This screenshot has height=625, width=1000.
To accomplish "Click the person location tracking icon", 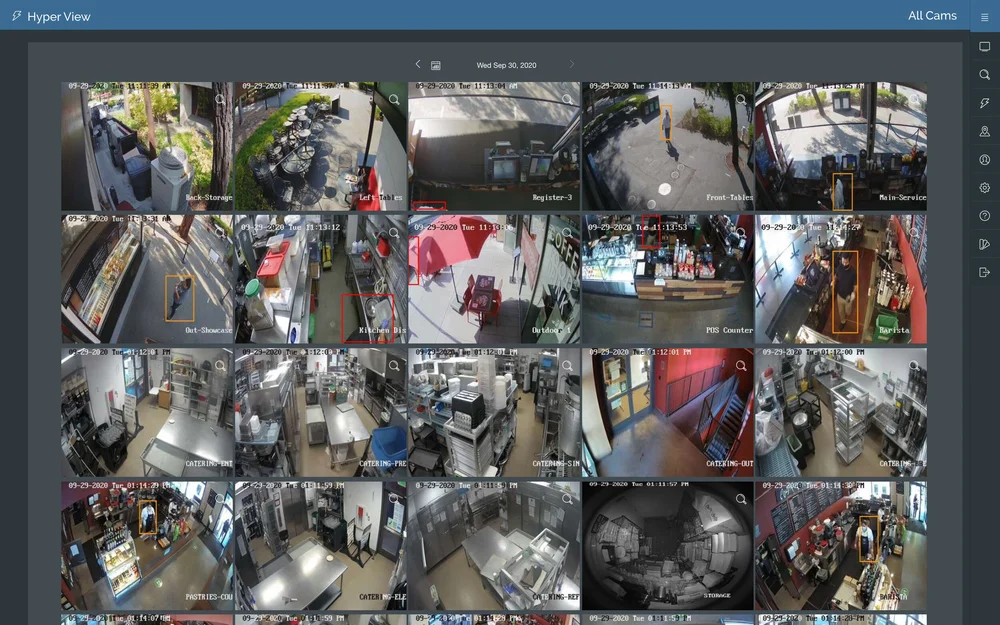I will point(983,130).
